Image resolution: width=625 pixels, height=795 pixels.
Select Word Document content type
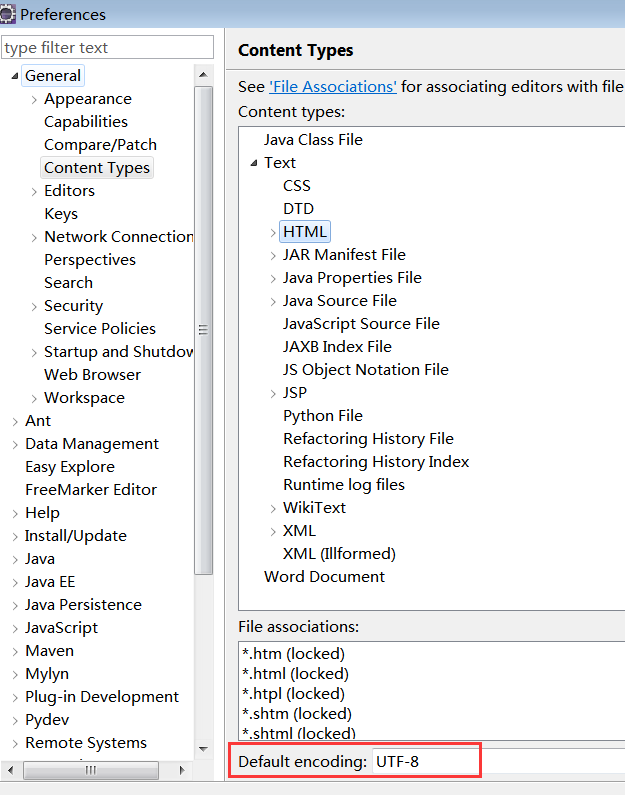tap(324, 577)
